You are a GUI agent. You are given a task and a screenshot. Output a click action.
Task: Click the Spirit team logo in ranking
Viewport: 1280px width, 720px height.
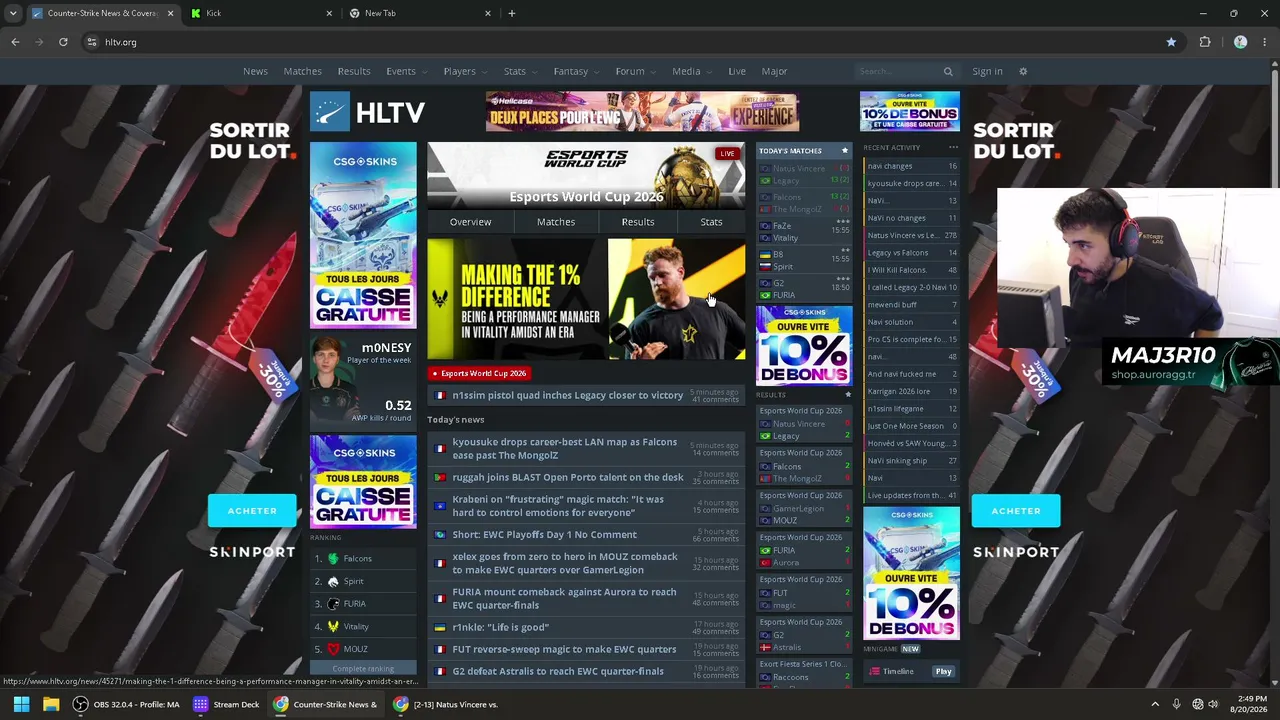[333, 582]
